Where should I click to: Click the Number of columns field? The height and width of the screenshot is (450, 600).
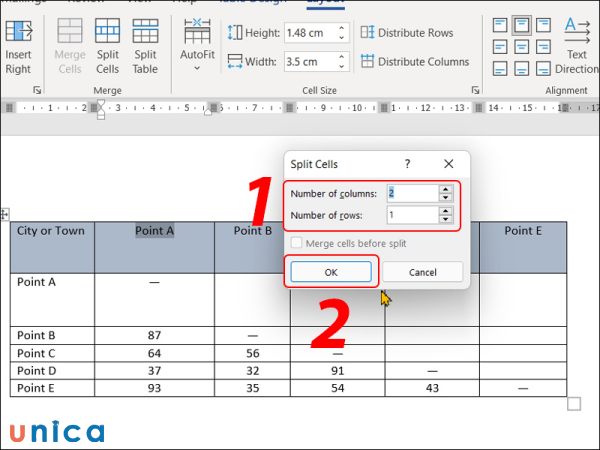point(412,193)
